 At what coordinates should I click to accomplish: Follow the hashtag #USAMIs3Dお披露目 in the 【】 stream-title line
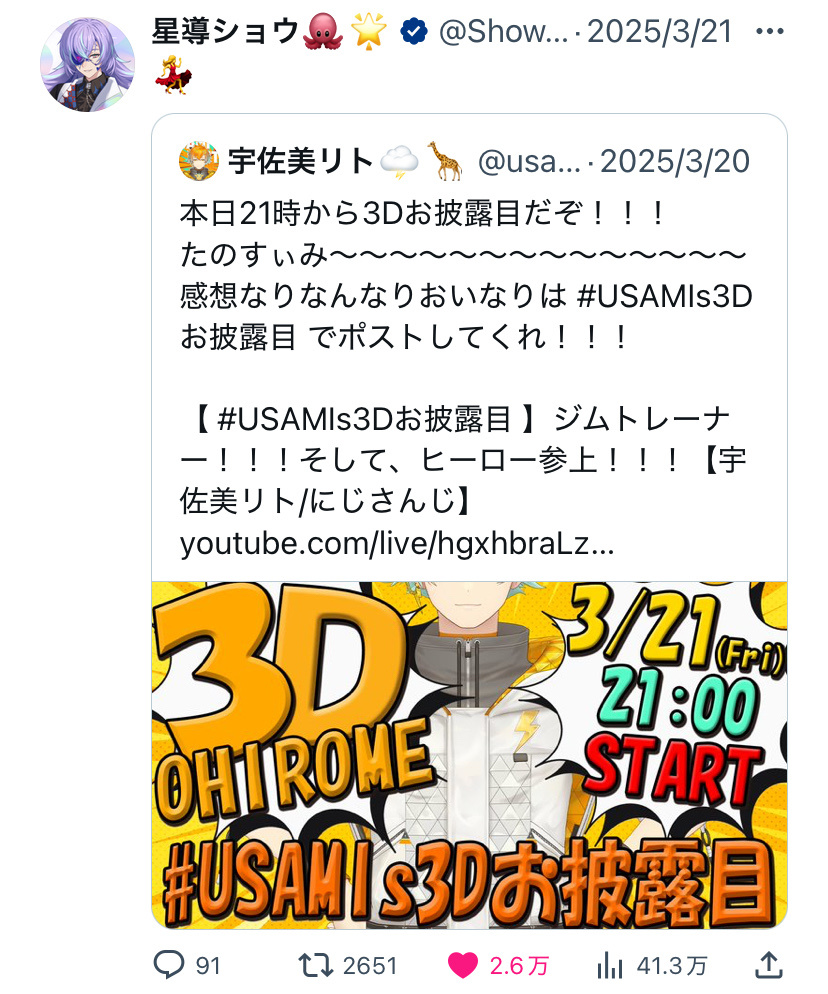tap(364, 419)
